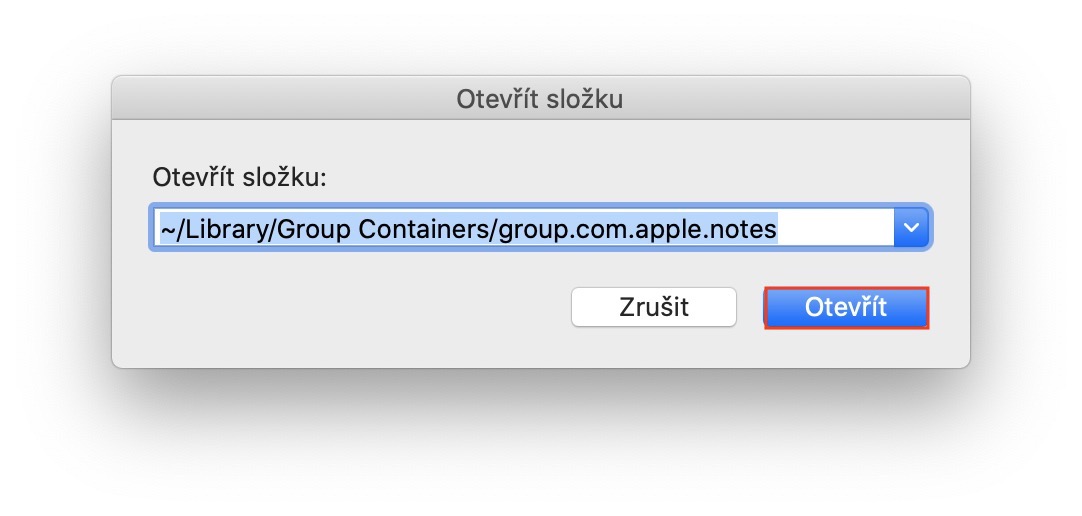Image resolution: width=1082 pixels, height=516 pixels.
Task: Open recent paths via combo box chevron
Action: pos(910,228)
